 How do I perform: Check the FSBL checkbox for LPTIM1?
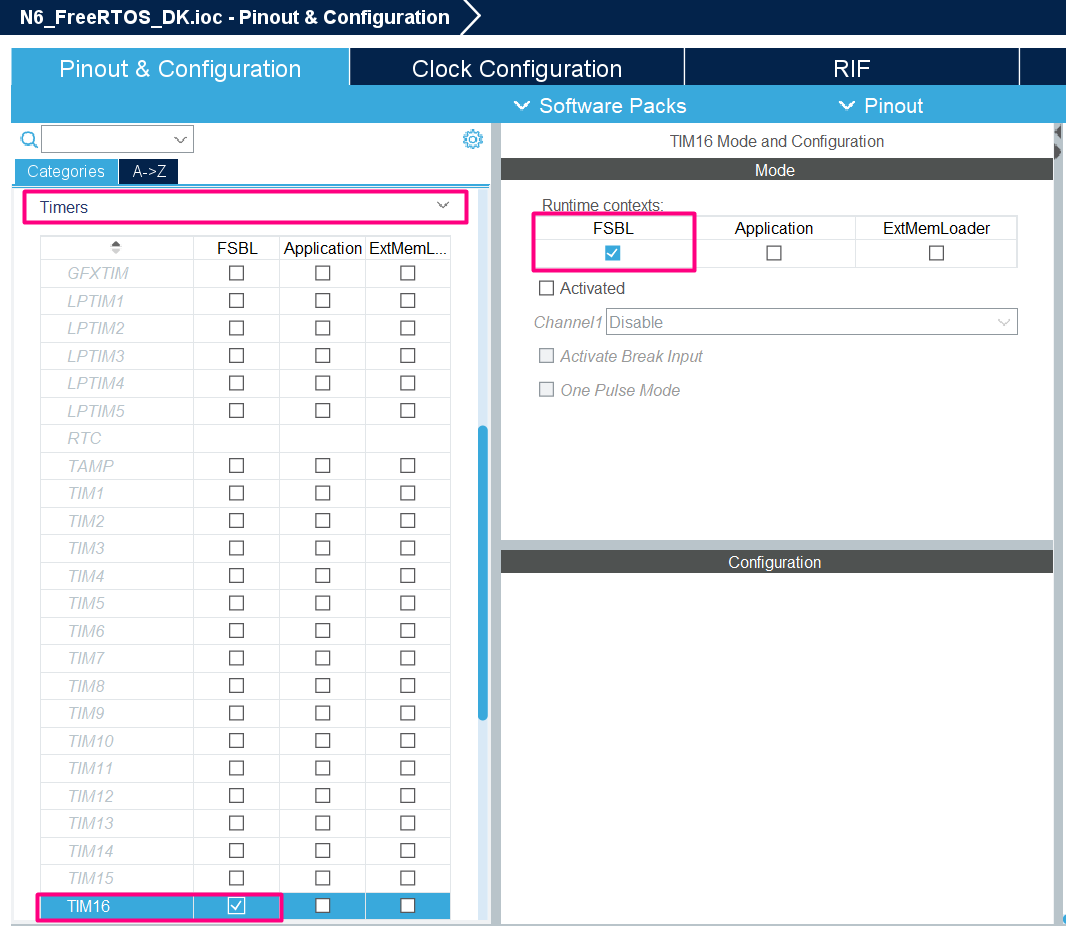(x=236, y=300)
